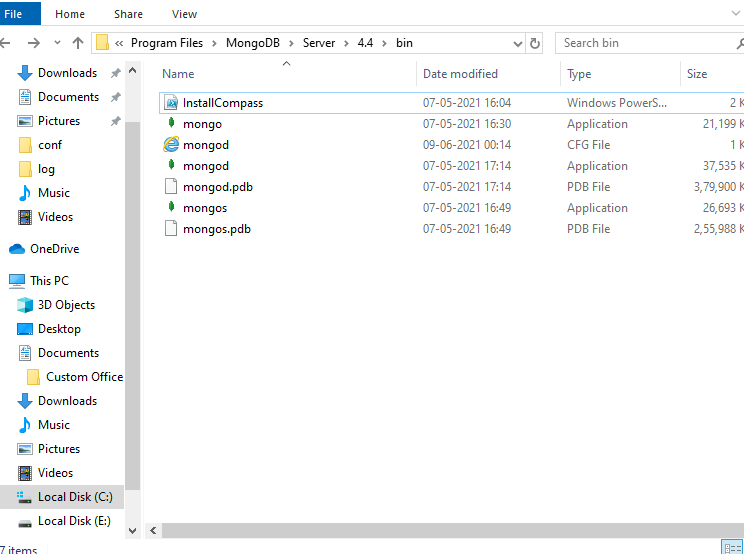Click the mongo application leaf icon
Viewport: 744px width, 554px height.
point(171,124)
